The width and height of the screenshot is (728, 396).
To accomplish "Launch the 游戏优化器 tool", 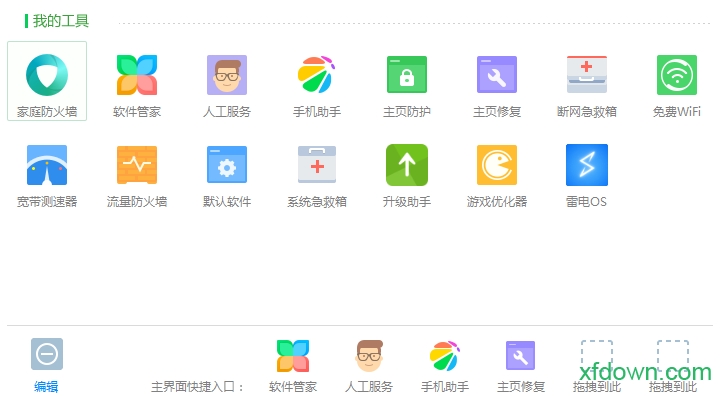I will tap(497, 165).
